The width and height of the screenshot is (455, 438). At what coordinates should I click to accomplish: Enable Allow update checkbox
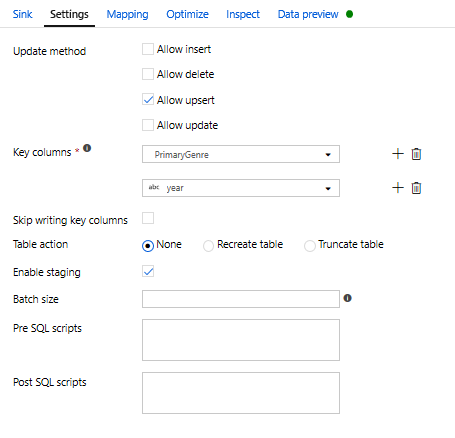coord(148,125)
